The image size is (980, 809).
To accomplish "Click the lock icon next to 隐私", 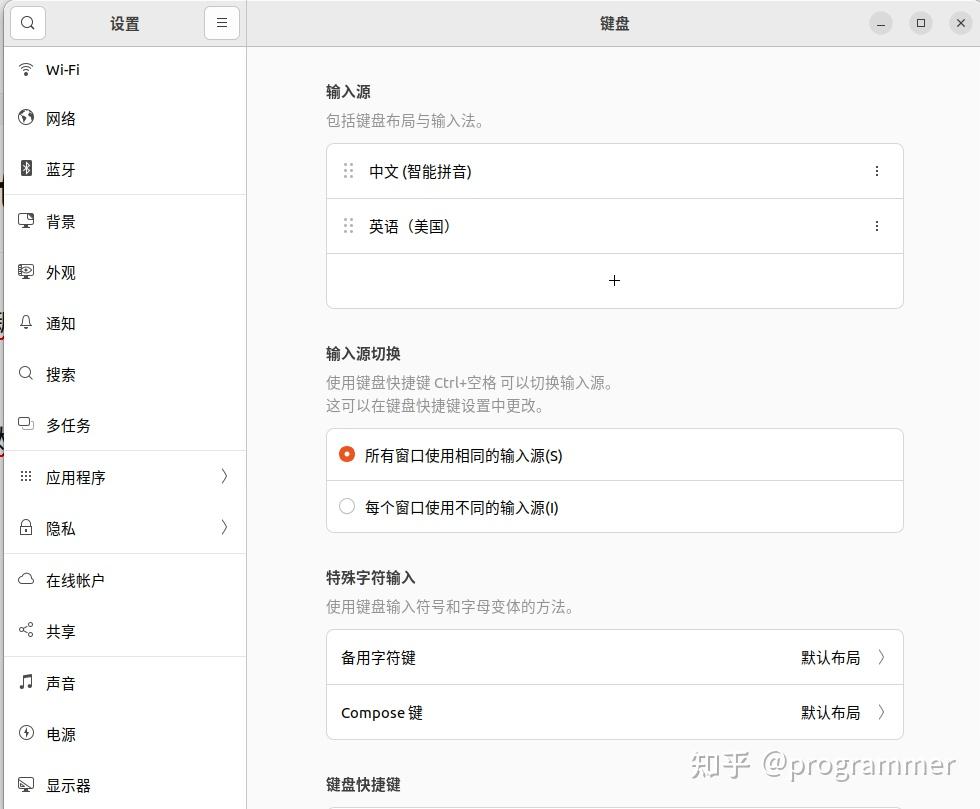I will coord(26,527).
